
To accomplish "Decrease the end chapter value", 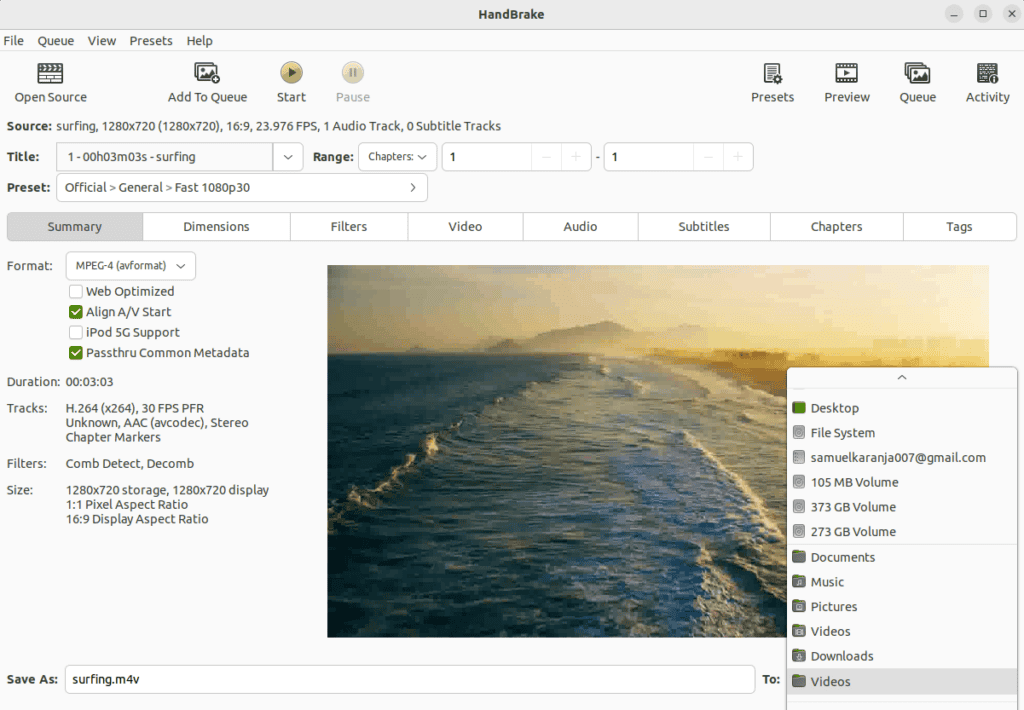I will tap(709, 157).
